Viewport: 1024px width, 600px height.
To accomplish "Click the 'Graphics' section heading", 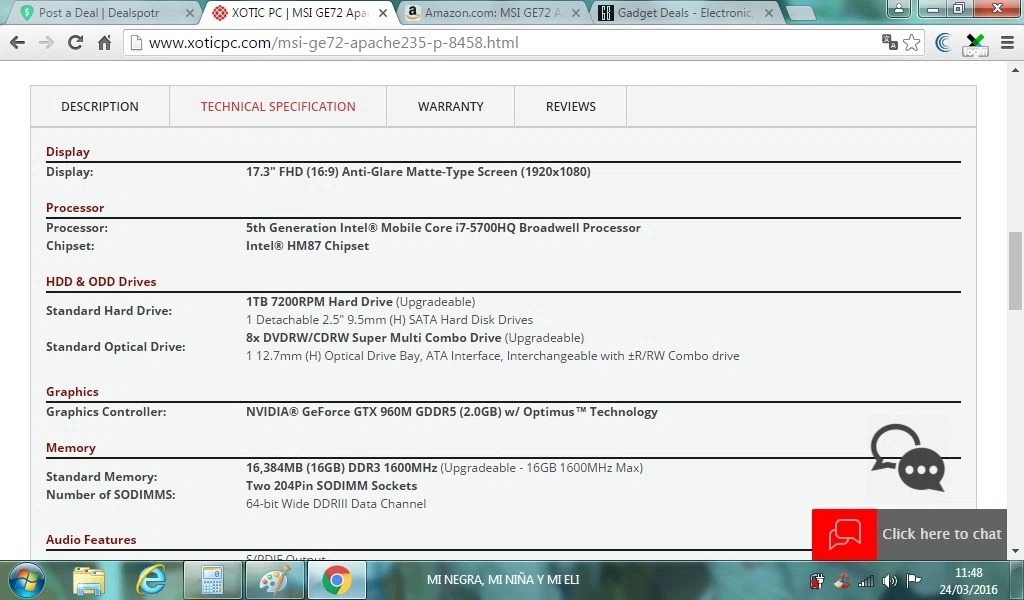I will coord(72,392).
